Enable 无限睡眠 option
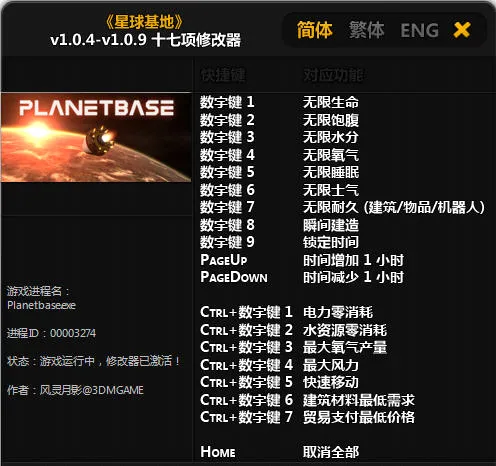Image resolution: width=496 pixels, height=466 pixels. [331, 172]
